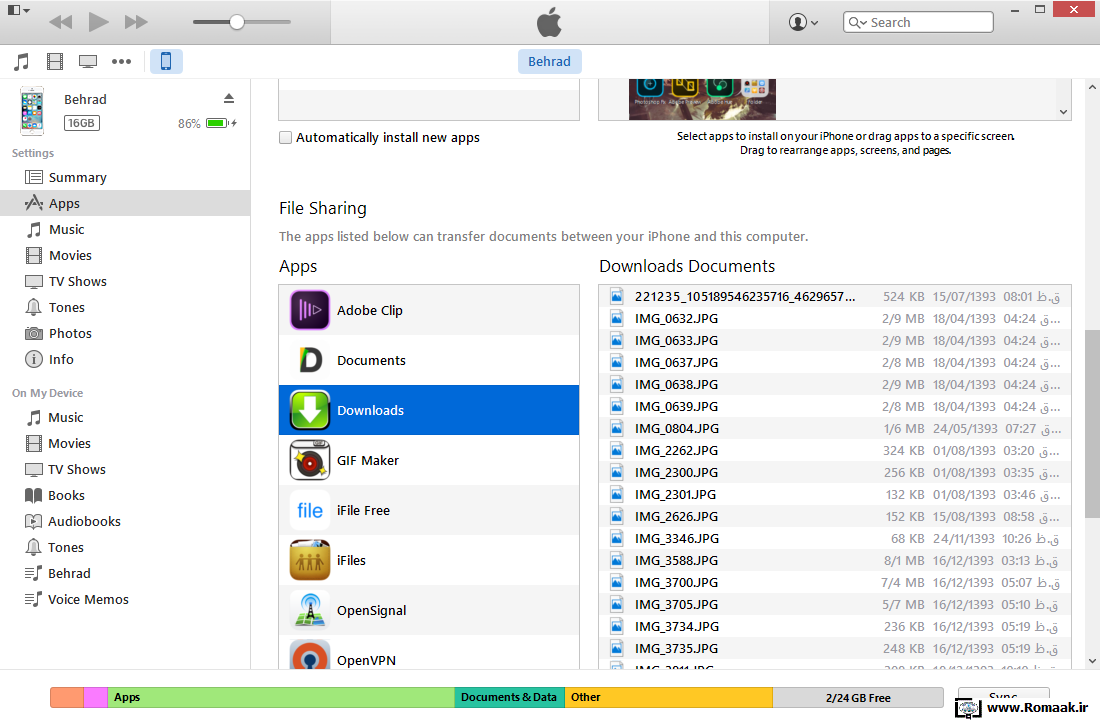This screenshot has height=725, width=1100.
Task: Select file IMG_0639.JPG
Action: 835,406
